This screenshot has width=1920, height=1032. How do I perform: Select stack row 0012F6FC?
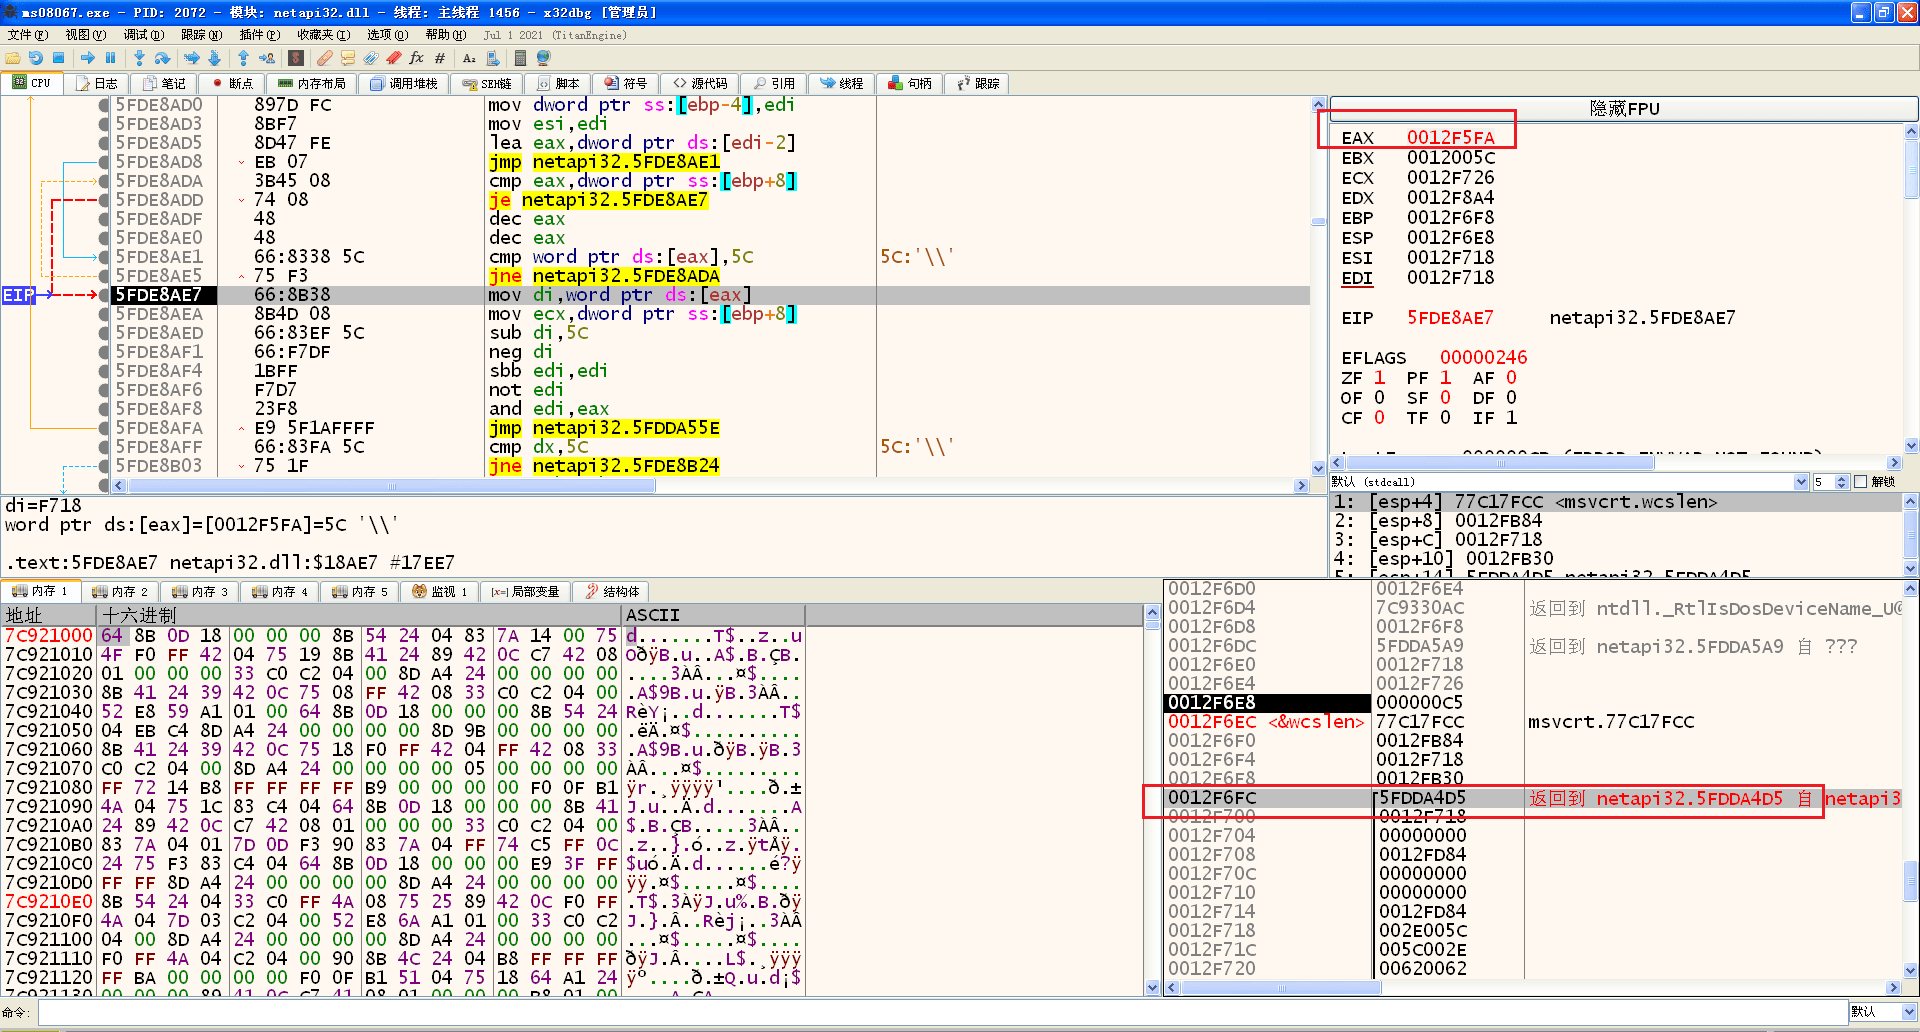click(1535, 798)
